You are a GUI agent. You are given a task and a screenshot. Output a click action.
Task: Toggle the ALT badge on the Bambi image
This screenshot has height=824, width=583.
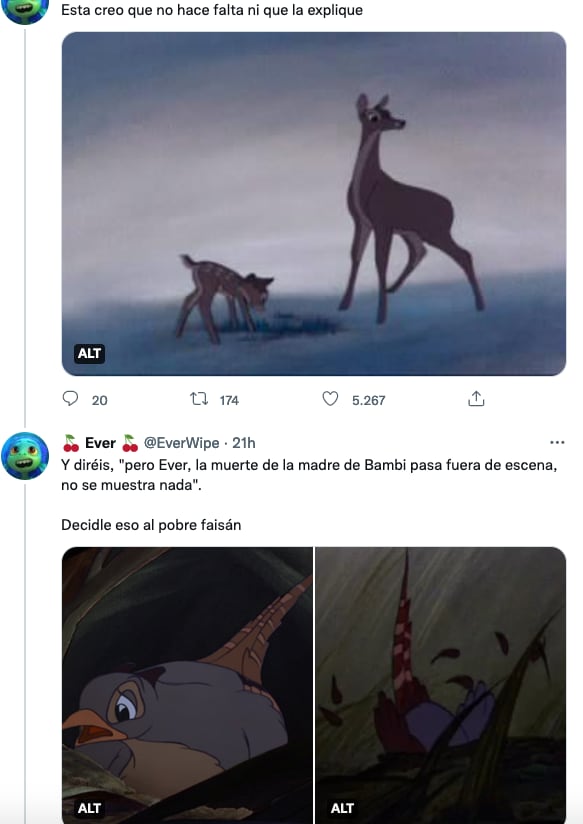[x=91, y=352]
